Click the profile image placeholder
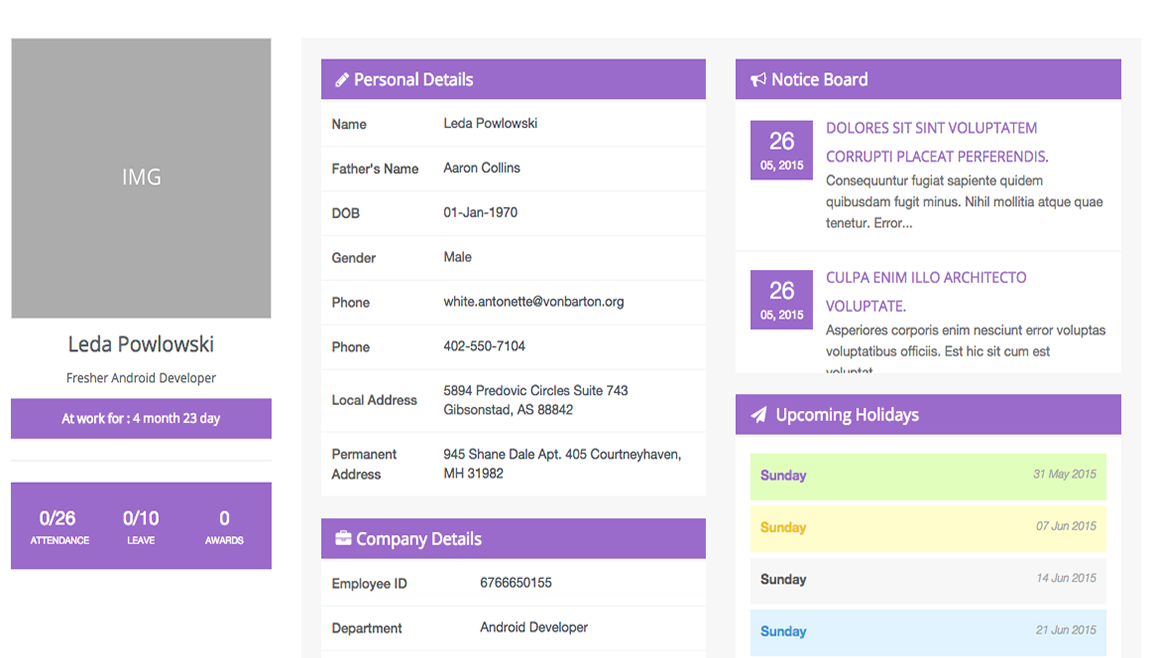 [141, 178]
